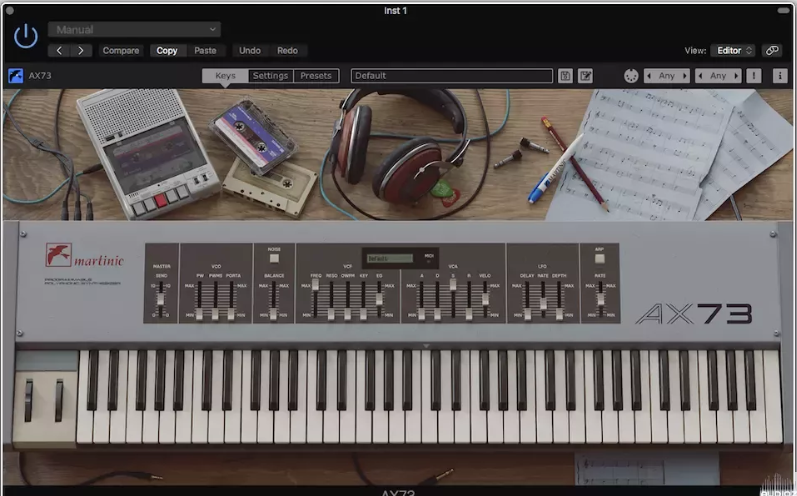
Task: Go to previous preset with left chevron
Action: click(x=59, y=50)
